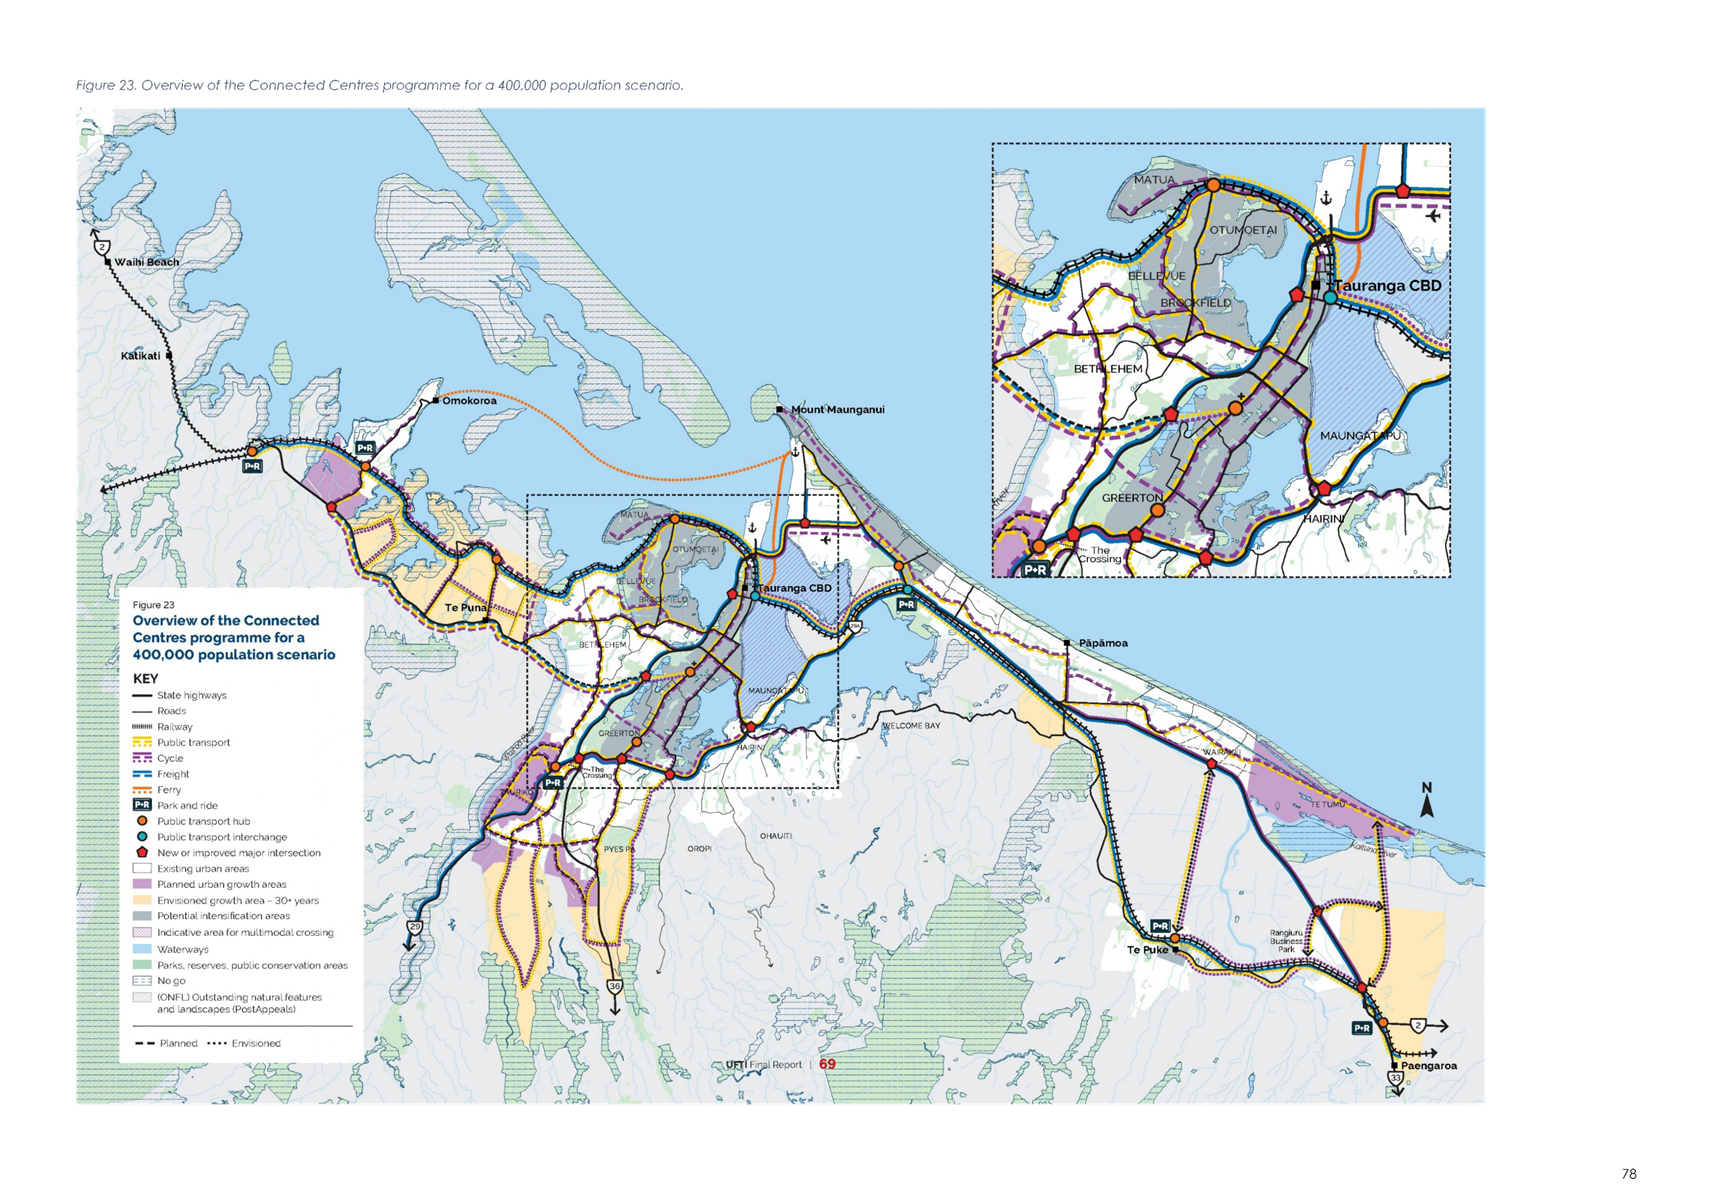Screen dimensions: 1713x1194
Task: Click the 'No go' key entry
Action: 171,981
